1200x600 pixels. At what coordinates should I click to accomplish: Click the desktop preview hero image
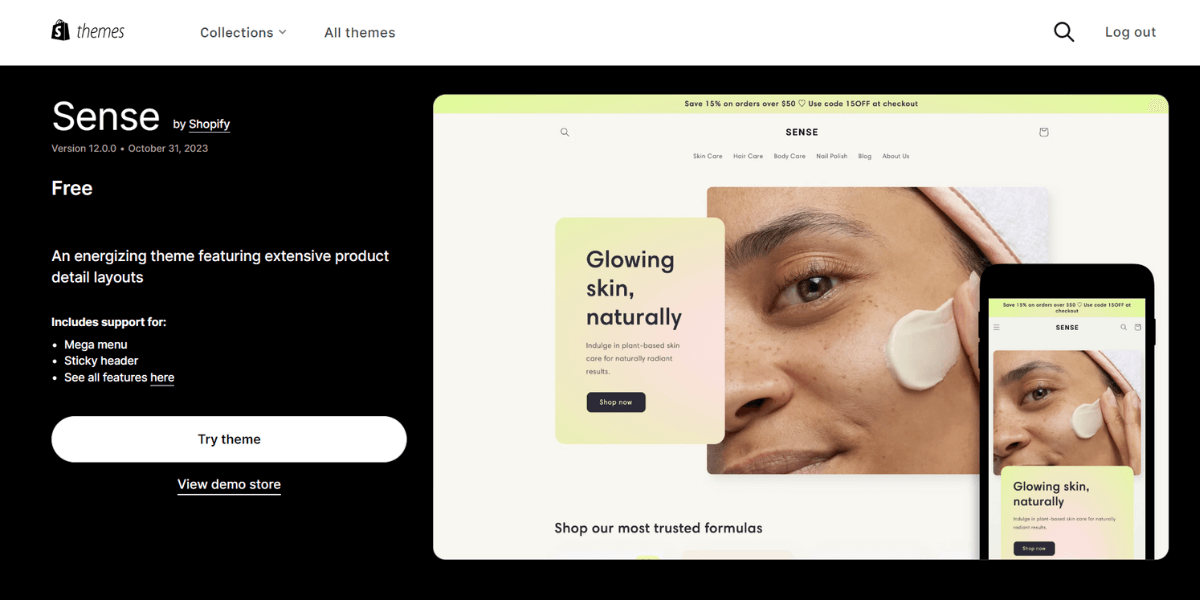click(878, 330)
